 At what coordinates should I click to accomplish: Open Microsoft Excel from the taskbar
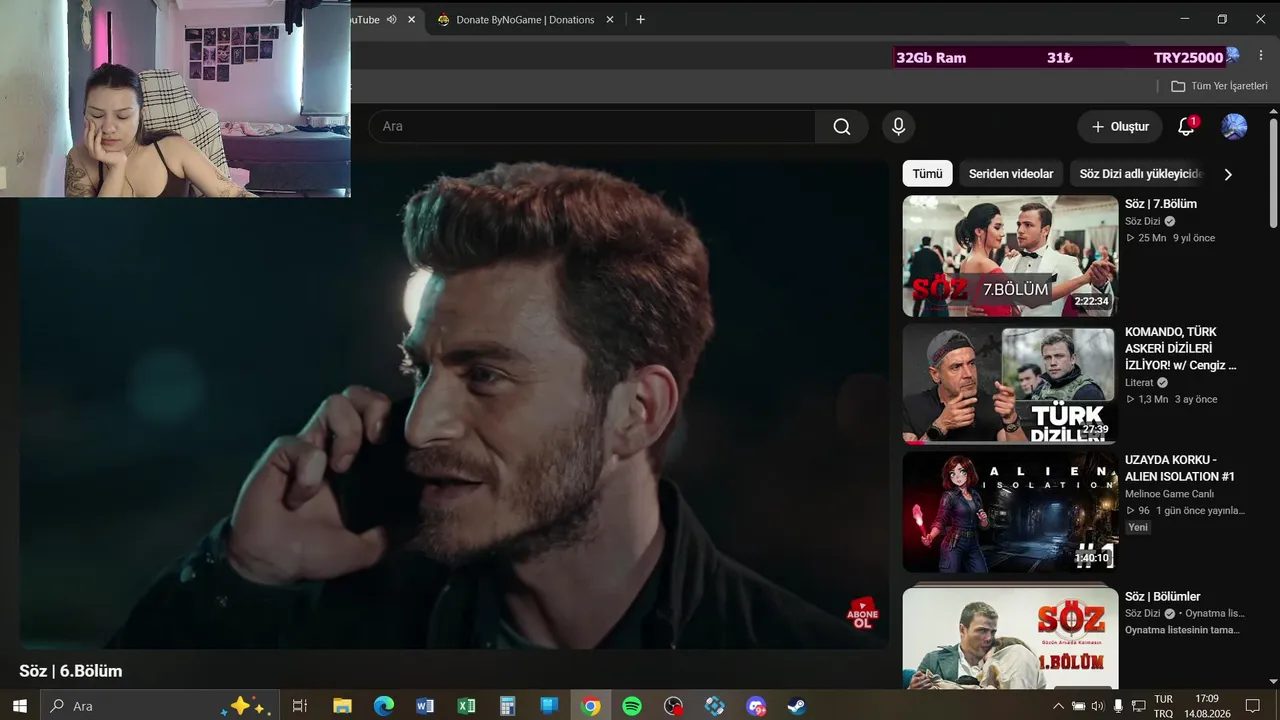coord(466,706)
